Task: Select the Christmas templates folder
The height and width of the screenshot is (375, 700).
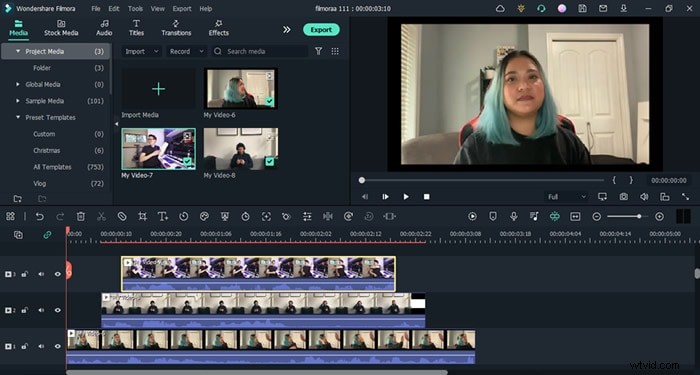Action: click(x=46, y=150)
